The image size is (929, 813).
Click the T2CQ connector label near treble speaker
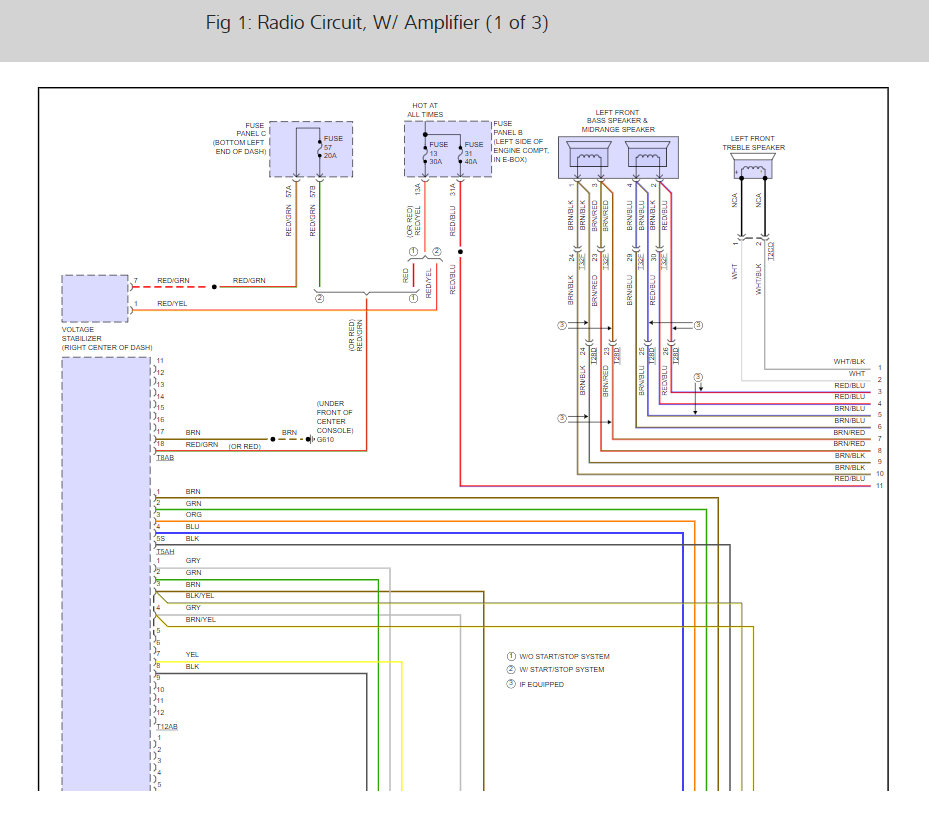click(x=771, y=251)
